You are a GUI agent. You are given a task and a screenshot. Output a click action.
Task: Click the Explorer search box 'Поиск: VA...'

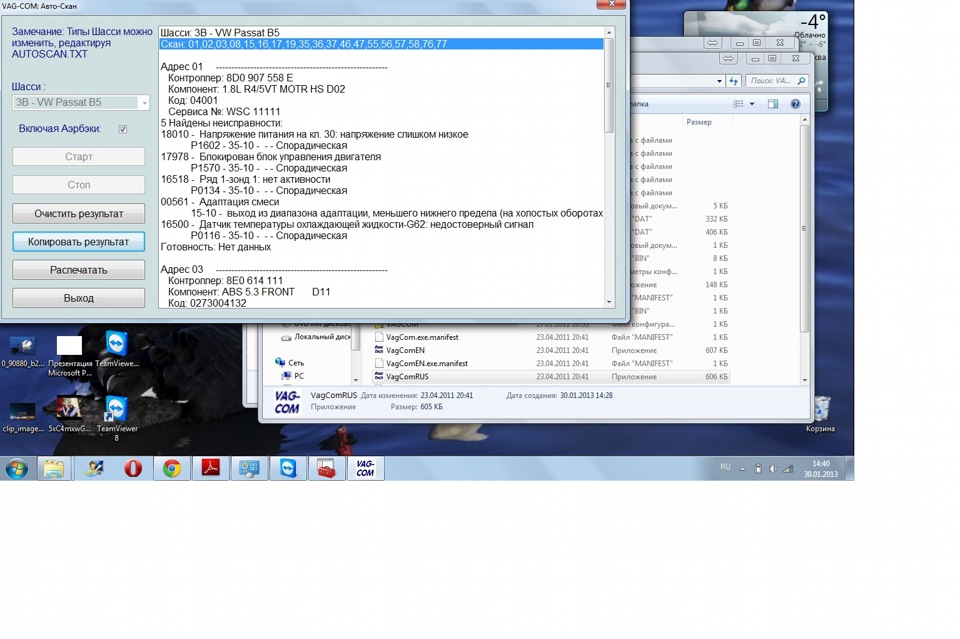coord(776,81)
